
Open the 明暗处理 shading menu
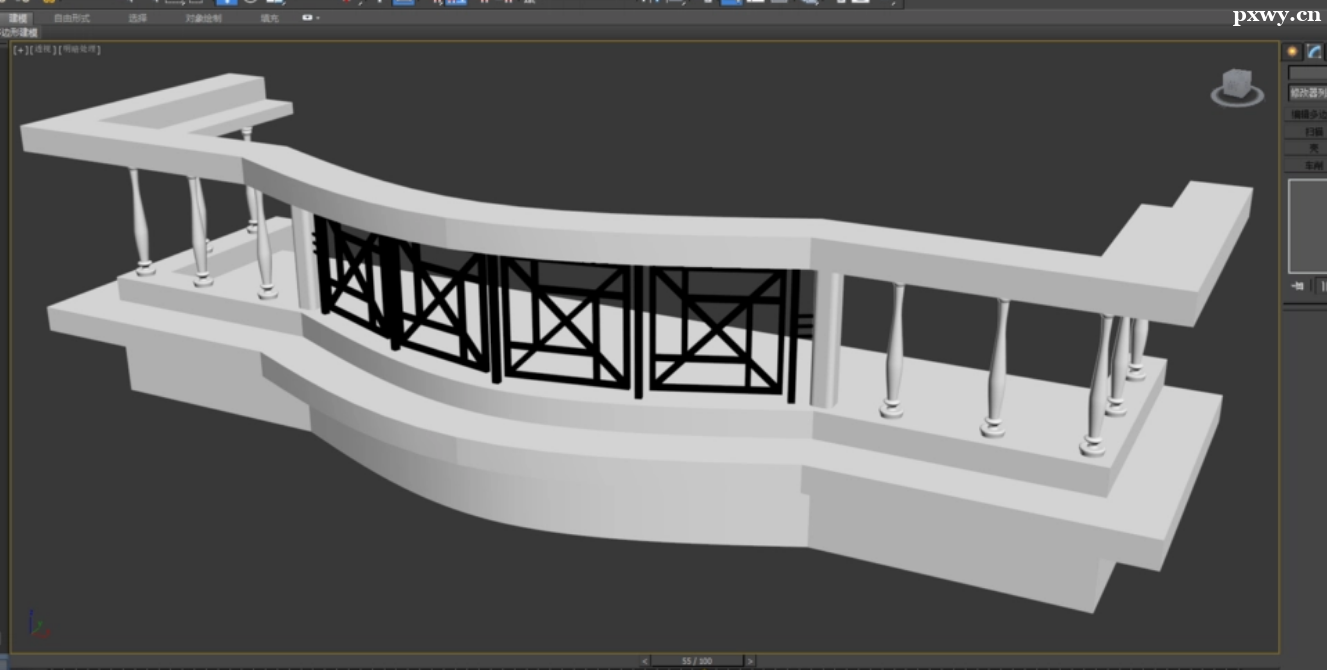[x=80, y=49]
